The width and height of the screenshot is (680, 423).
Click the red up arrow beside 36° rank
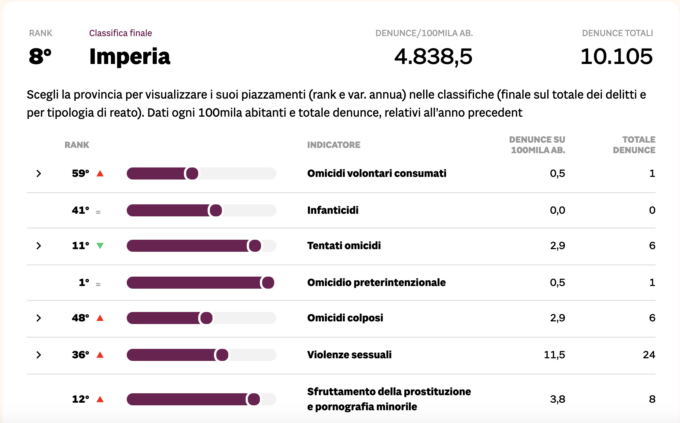coord(100,355)
